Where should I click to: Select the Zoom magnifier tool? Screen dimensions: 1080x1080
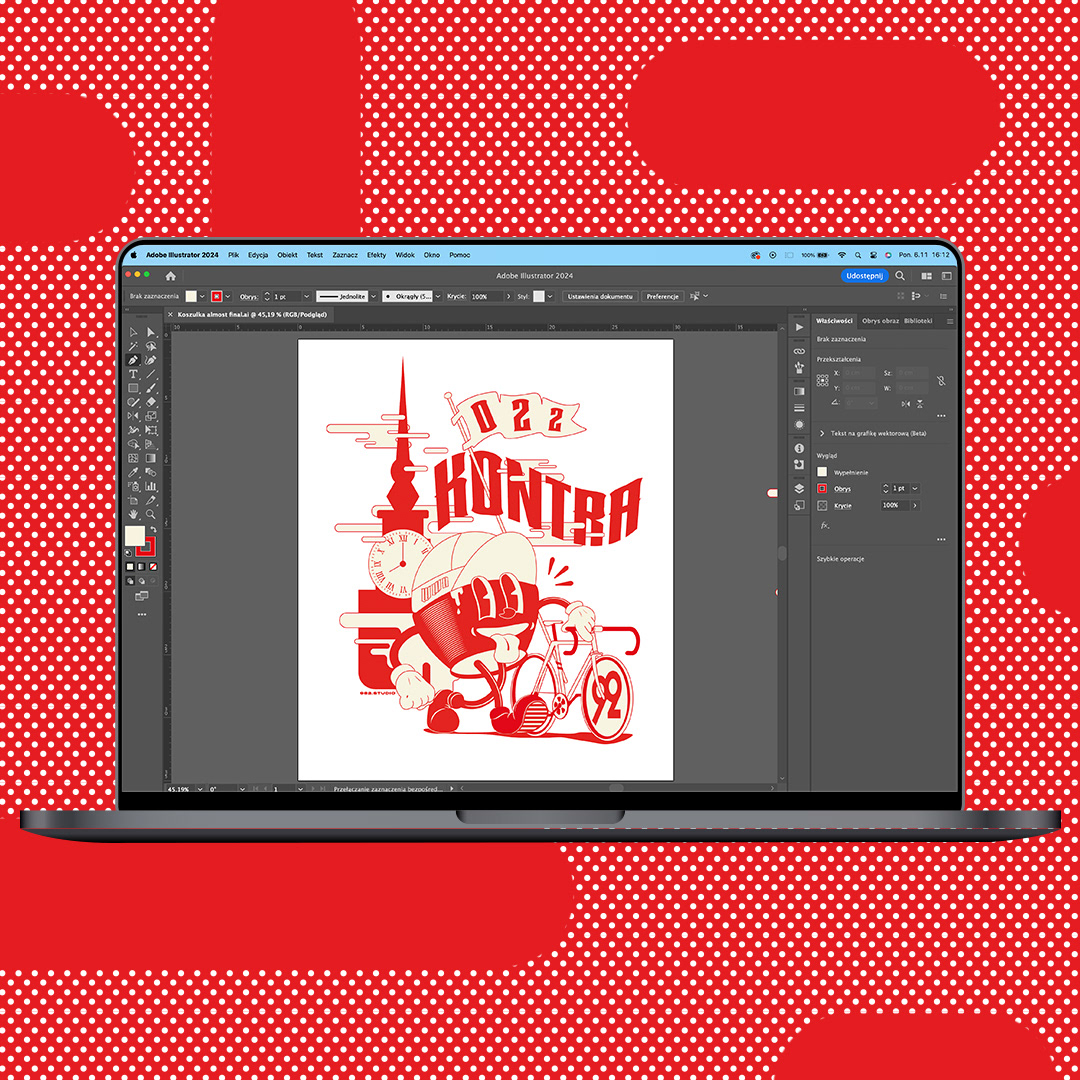tap(151, 514)
